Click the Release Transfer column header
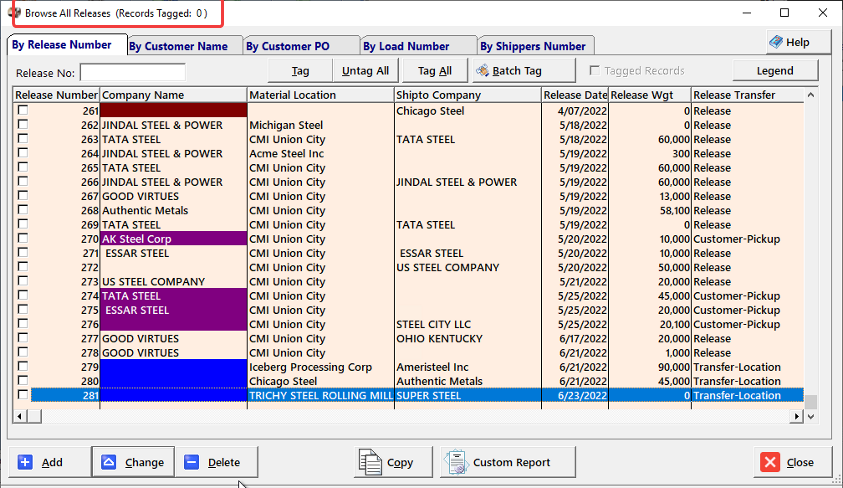 pos(748,95)
